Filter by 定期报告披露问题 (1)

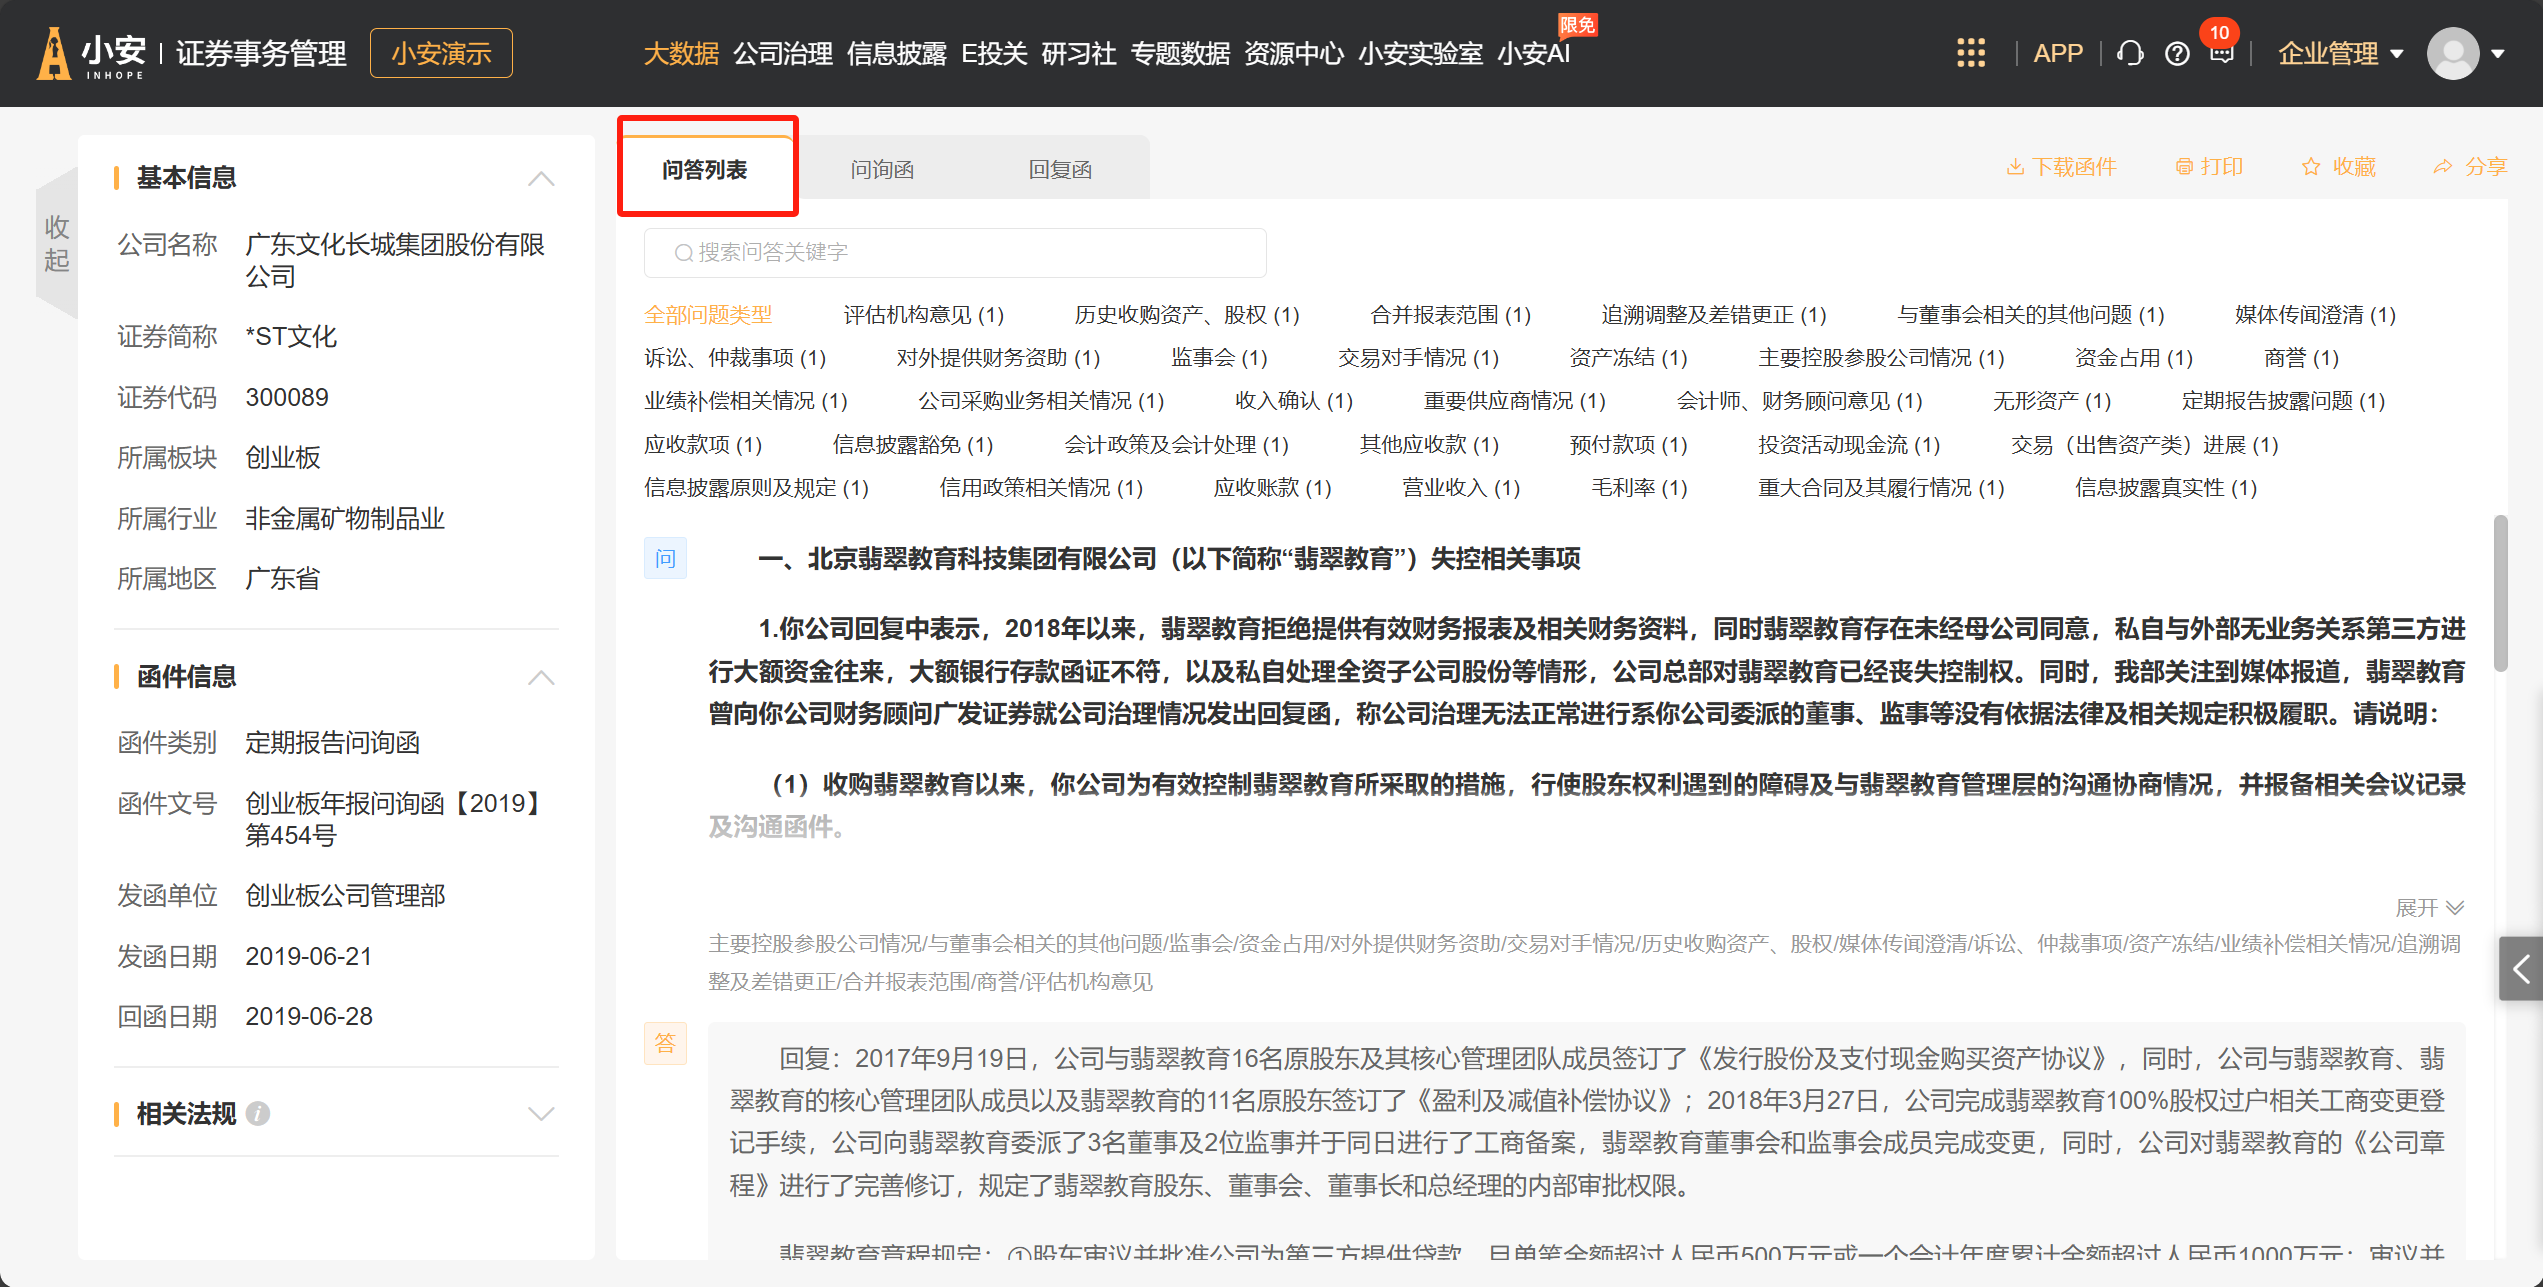click(2283, 401)
